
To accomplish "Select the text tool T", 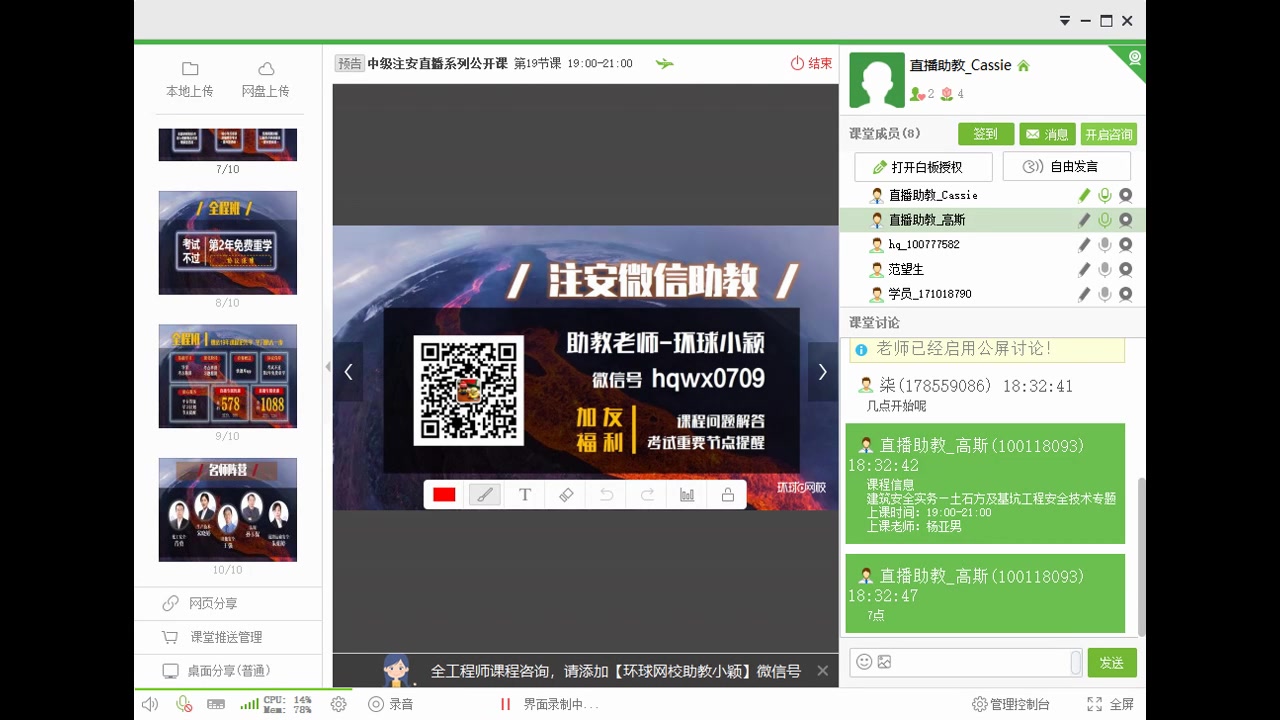I will tap(525, 495).
